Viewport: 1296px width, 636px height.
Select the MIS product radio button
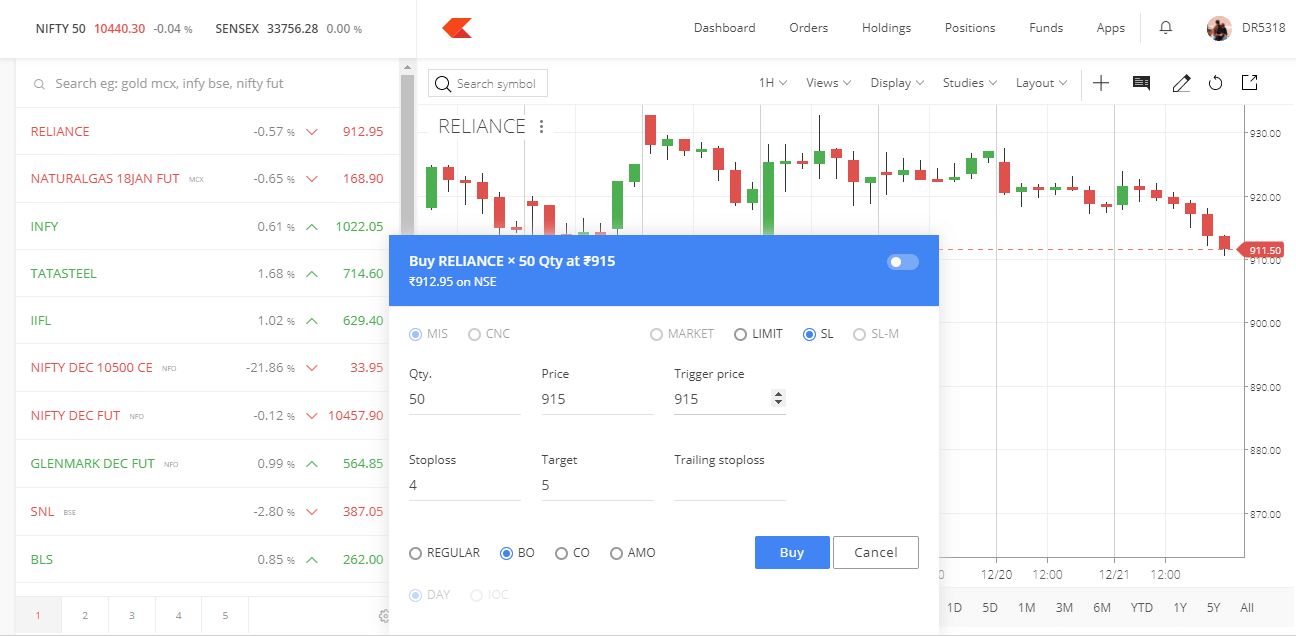point(416,334)
